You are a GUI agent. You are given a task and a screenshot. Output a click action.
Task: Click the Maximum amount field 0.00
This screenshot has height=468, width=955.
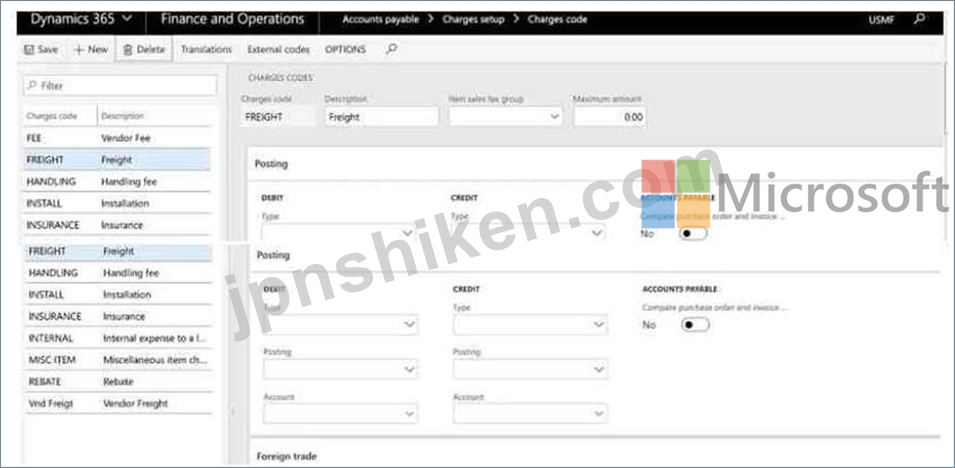point(610,117)
